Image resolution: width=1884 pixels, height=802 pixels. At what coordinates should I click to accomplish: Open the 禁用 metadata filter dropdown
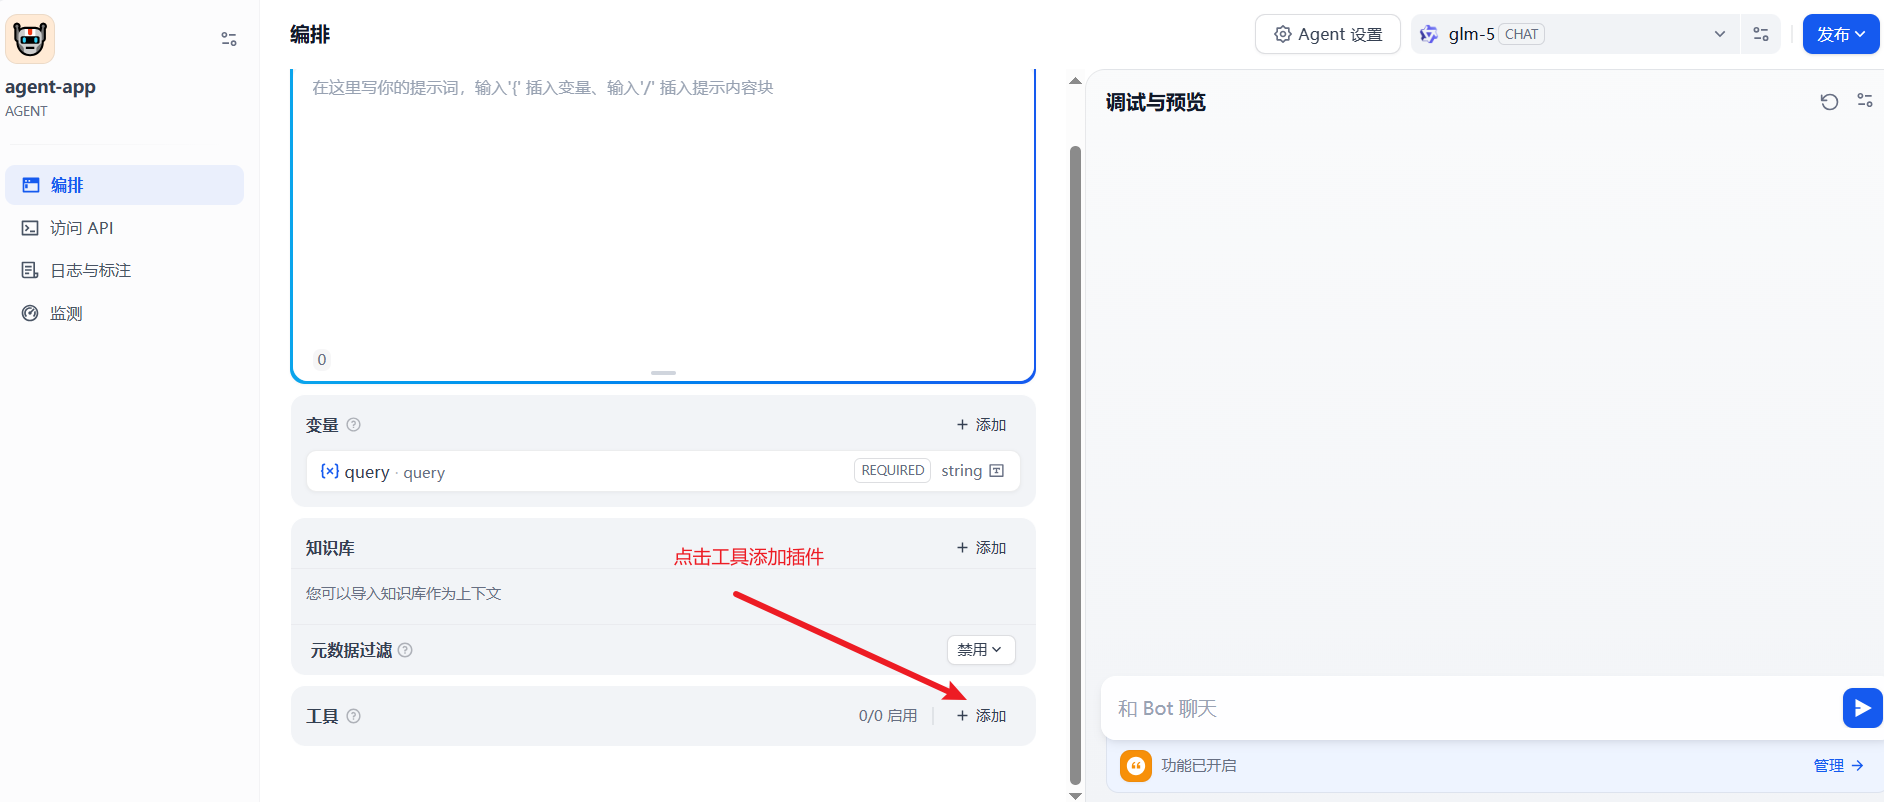981,650
